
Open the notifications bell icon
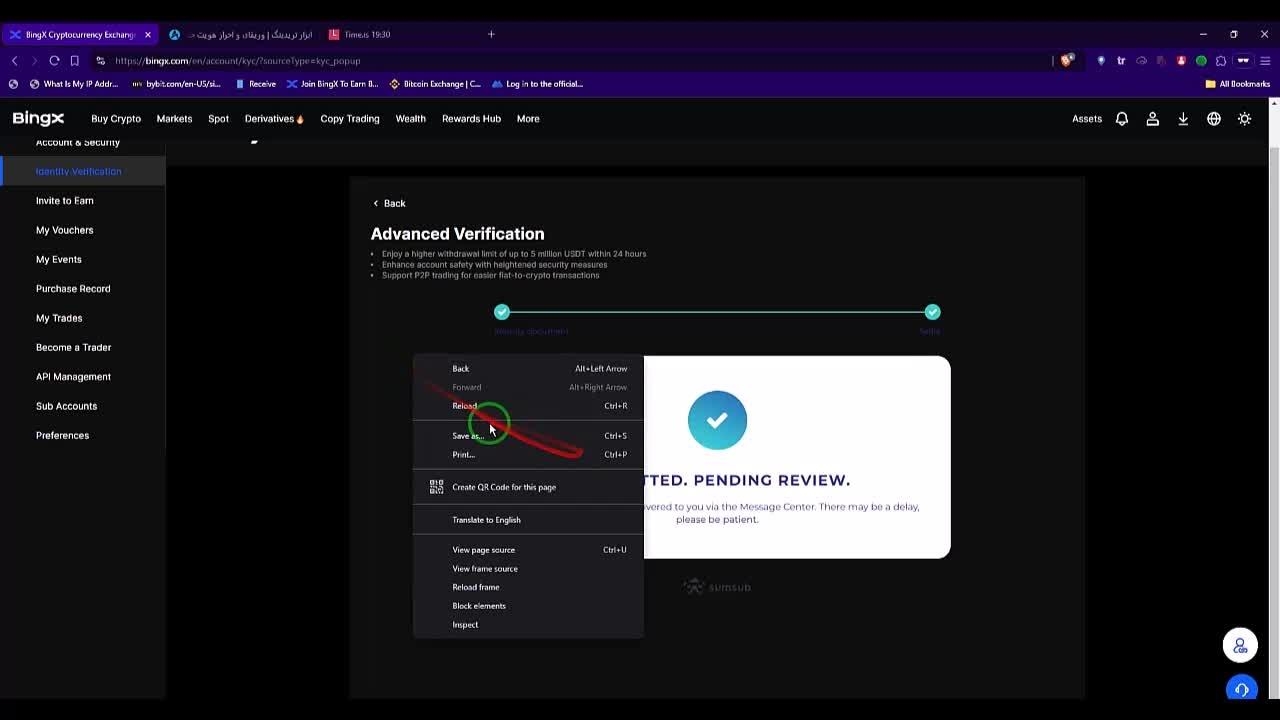pyautogui.click(x=1121, y=119)
